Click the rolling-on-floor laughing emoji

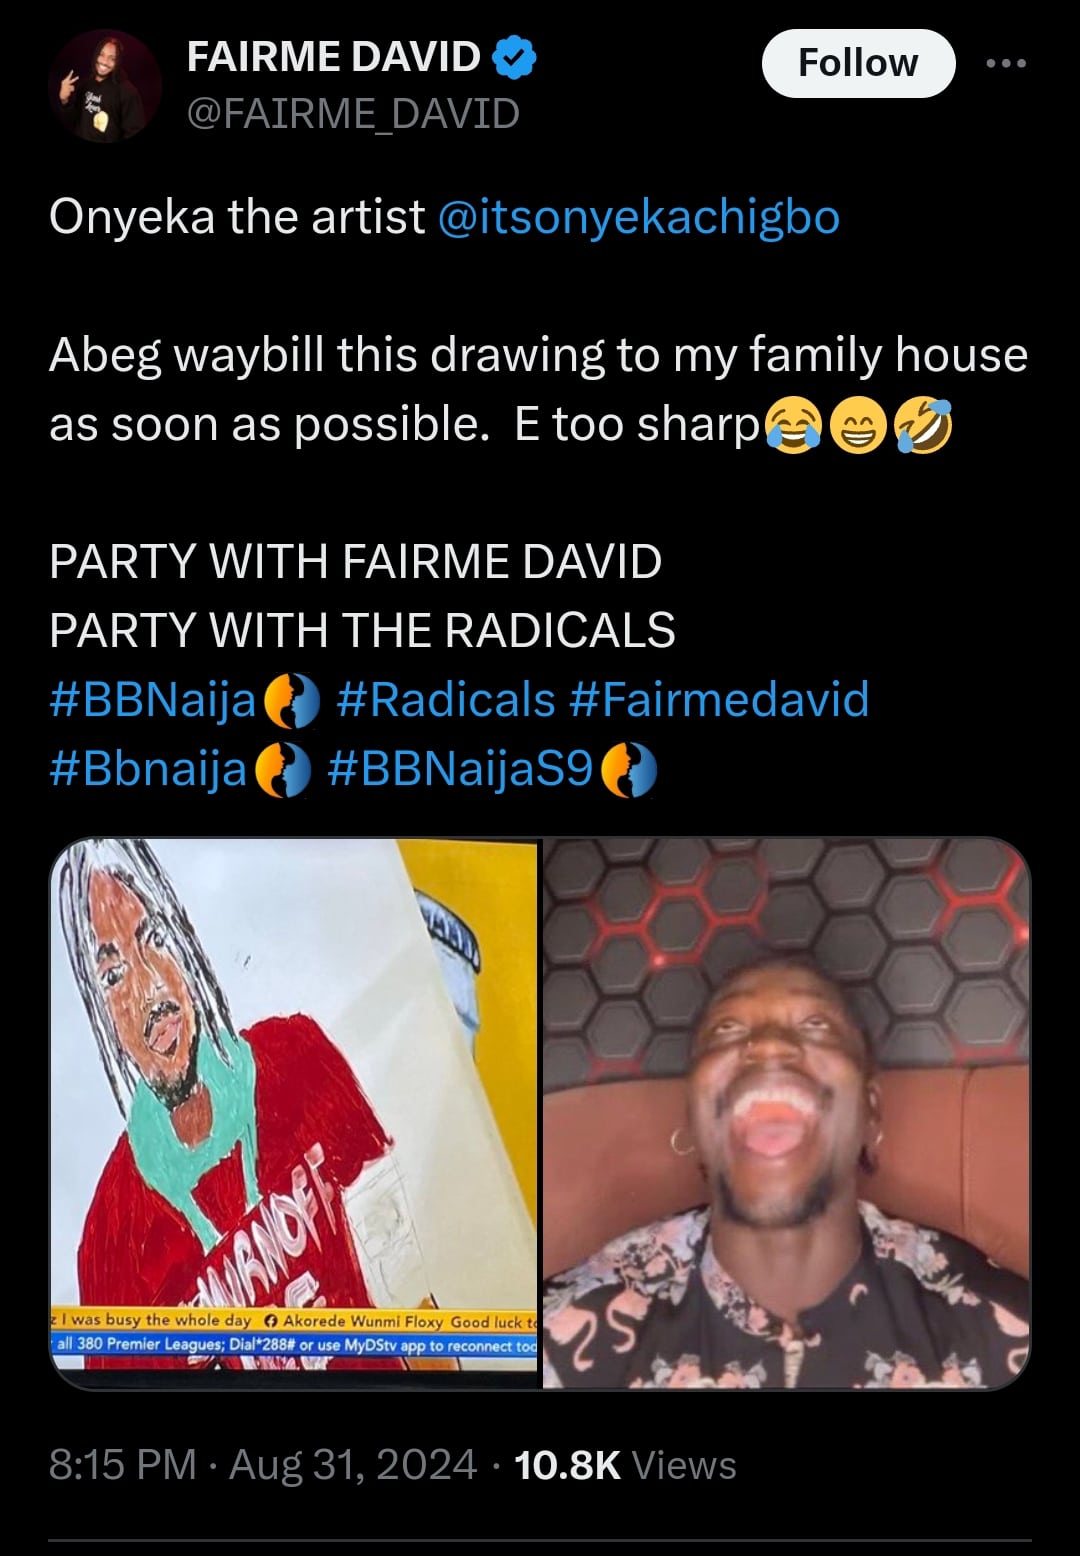[923, 426]
